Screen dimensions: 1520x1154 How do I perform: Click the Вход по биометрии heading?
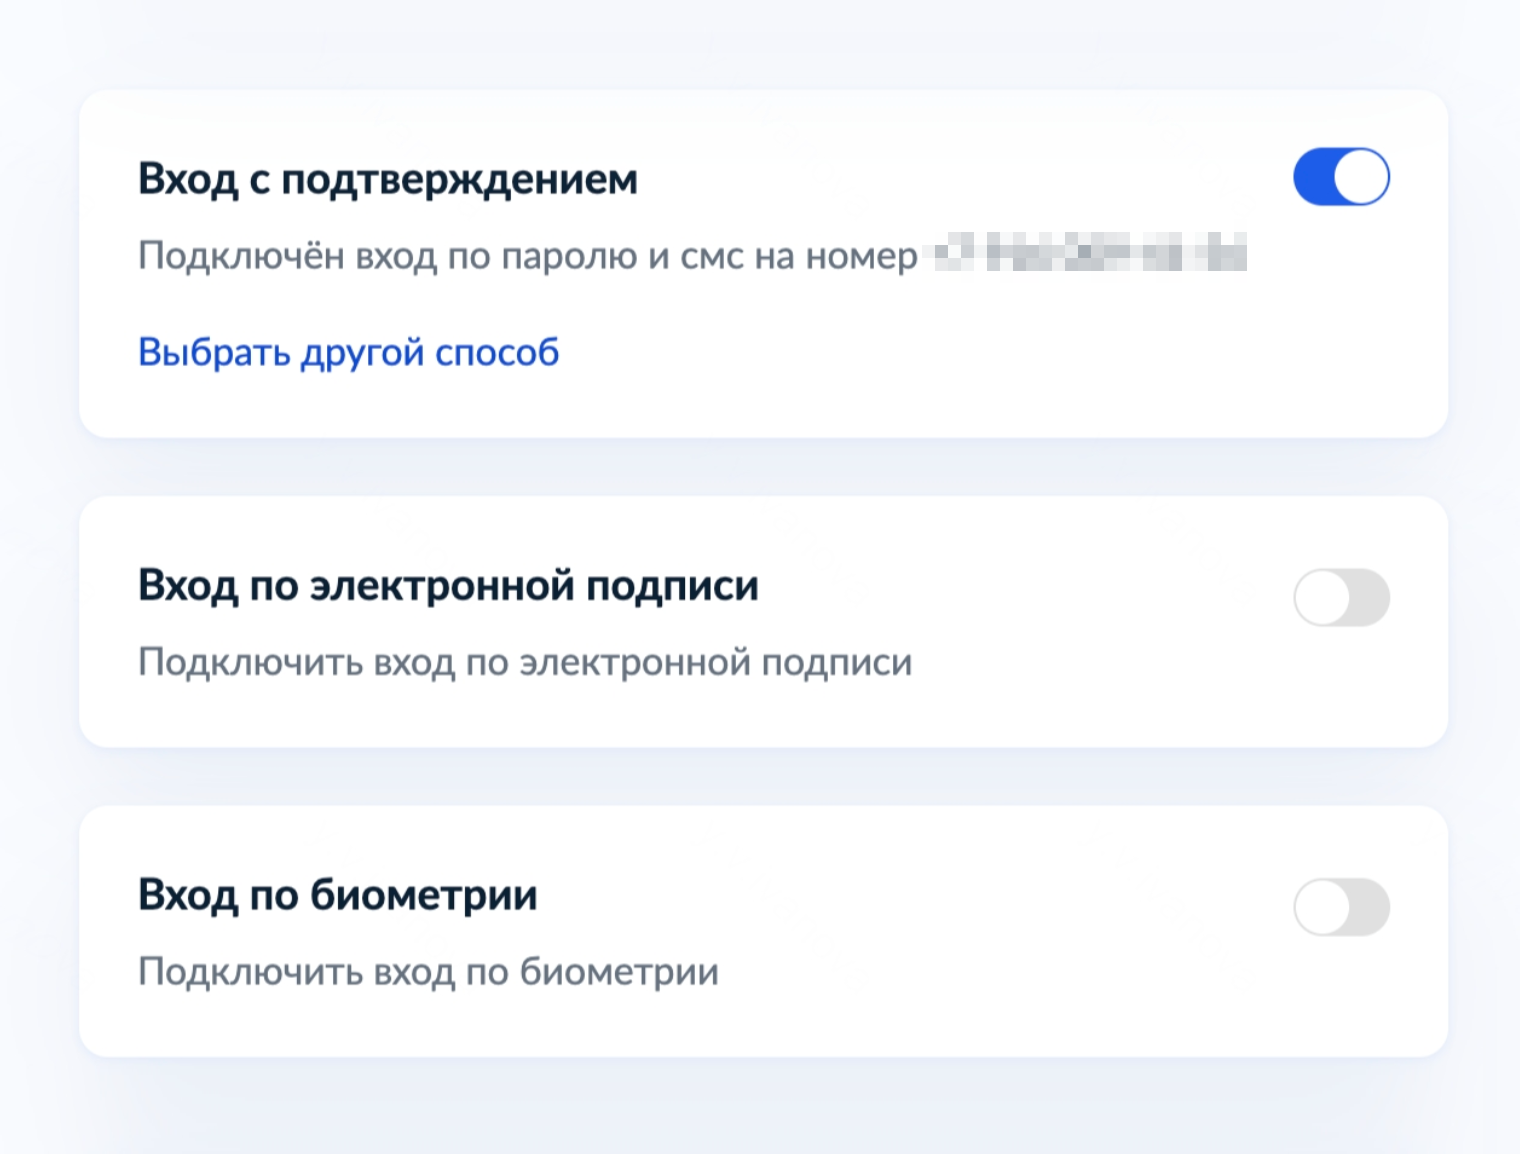337,895
